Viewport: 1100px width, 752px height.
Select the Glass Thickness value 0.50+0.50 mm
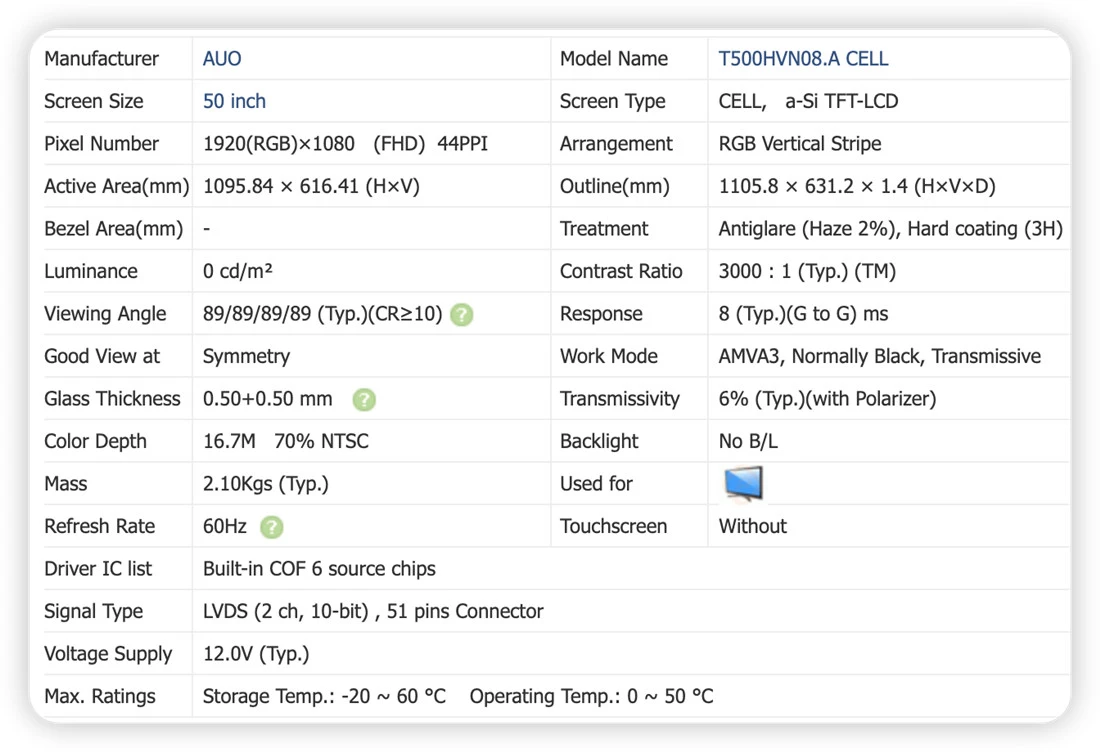coord(267,398)
